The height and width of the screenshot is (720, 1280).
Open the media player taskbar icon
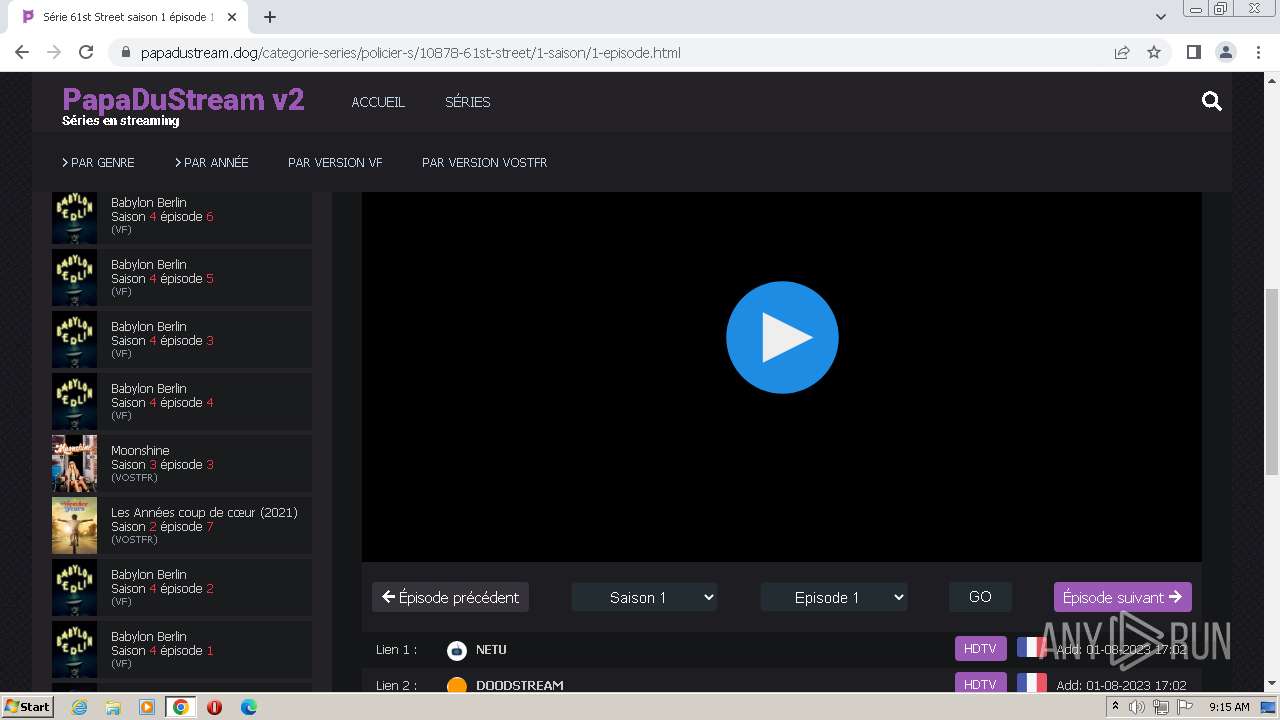(x=147, y=707)
